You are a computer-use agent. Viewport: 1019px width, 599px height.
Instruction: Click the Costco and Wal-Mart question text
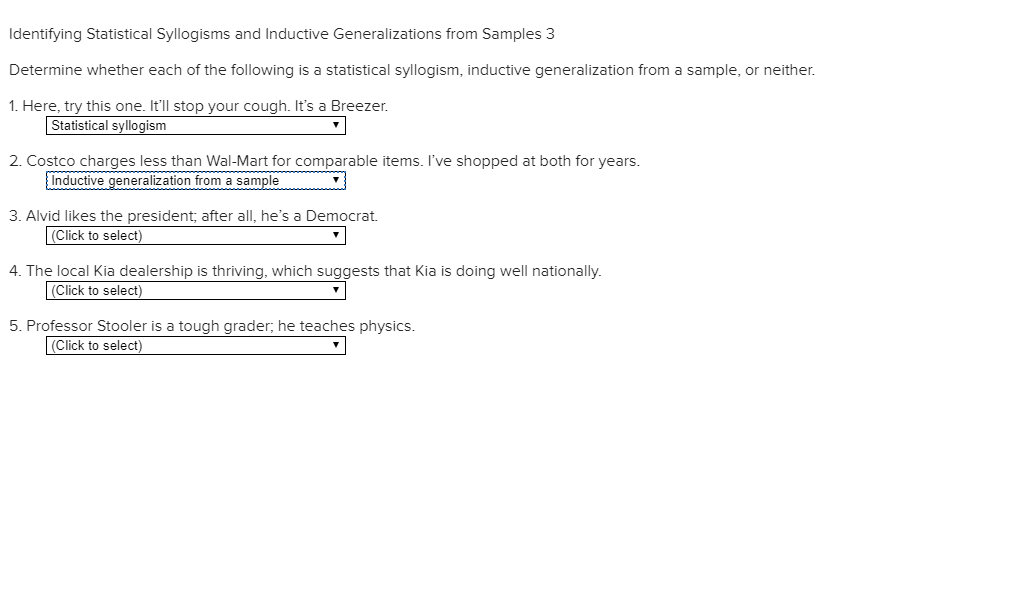[324, 160]
